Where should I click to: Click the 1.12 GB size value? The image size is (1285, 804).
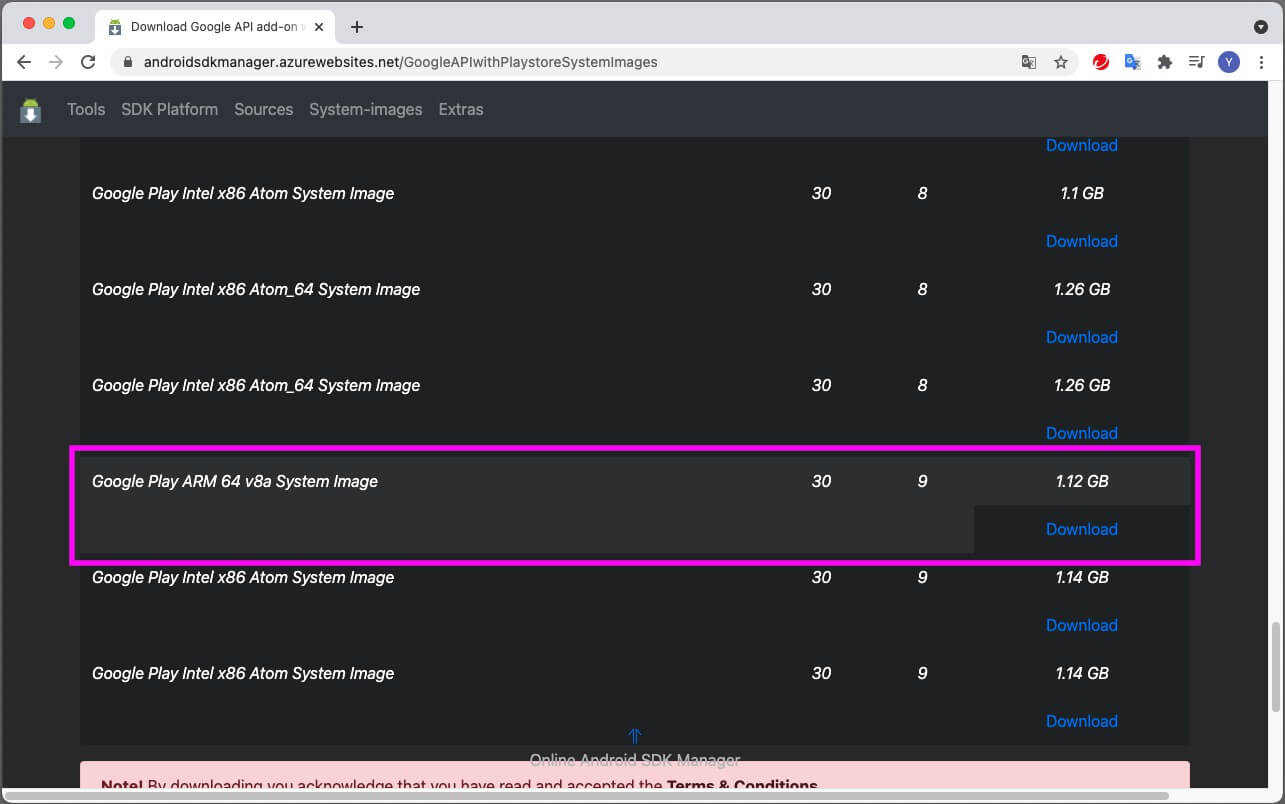pos(1082,481)
